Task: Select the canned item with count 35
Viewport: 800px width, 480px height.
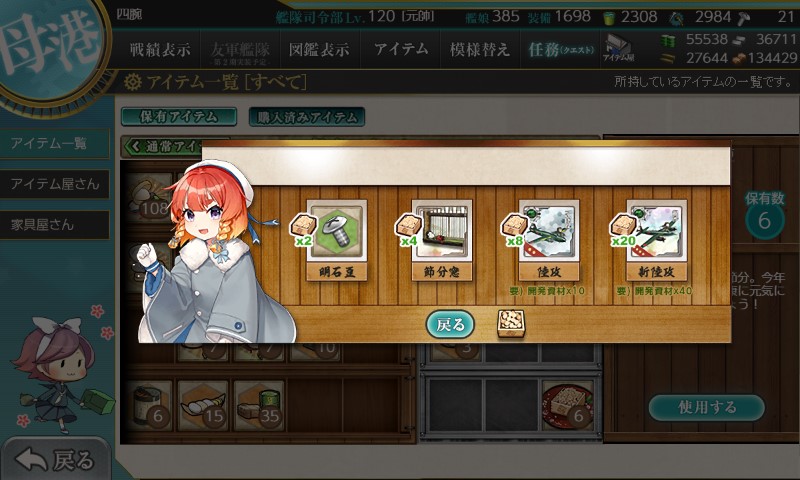Action: [x=259, y=407]
